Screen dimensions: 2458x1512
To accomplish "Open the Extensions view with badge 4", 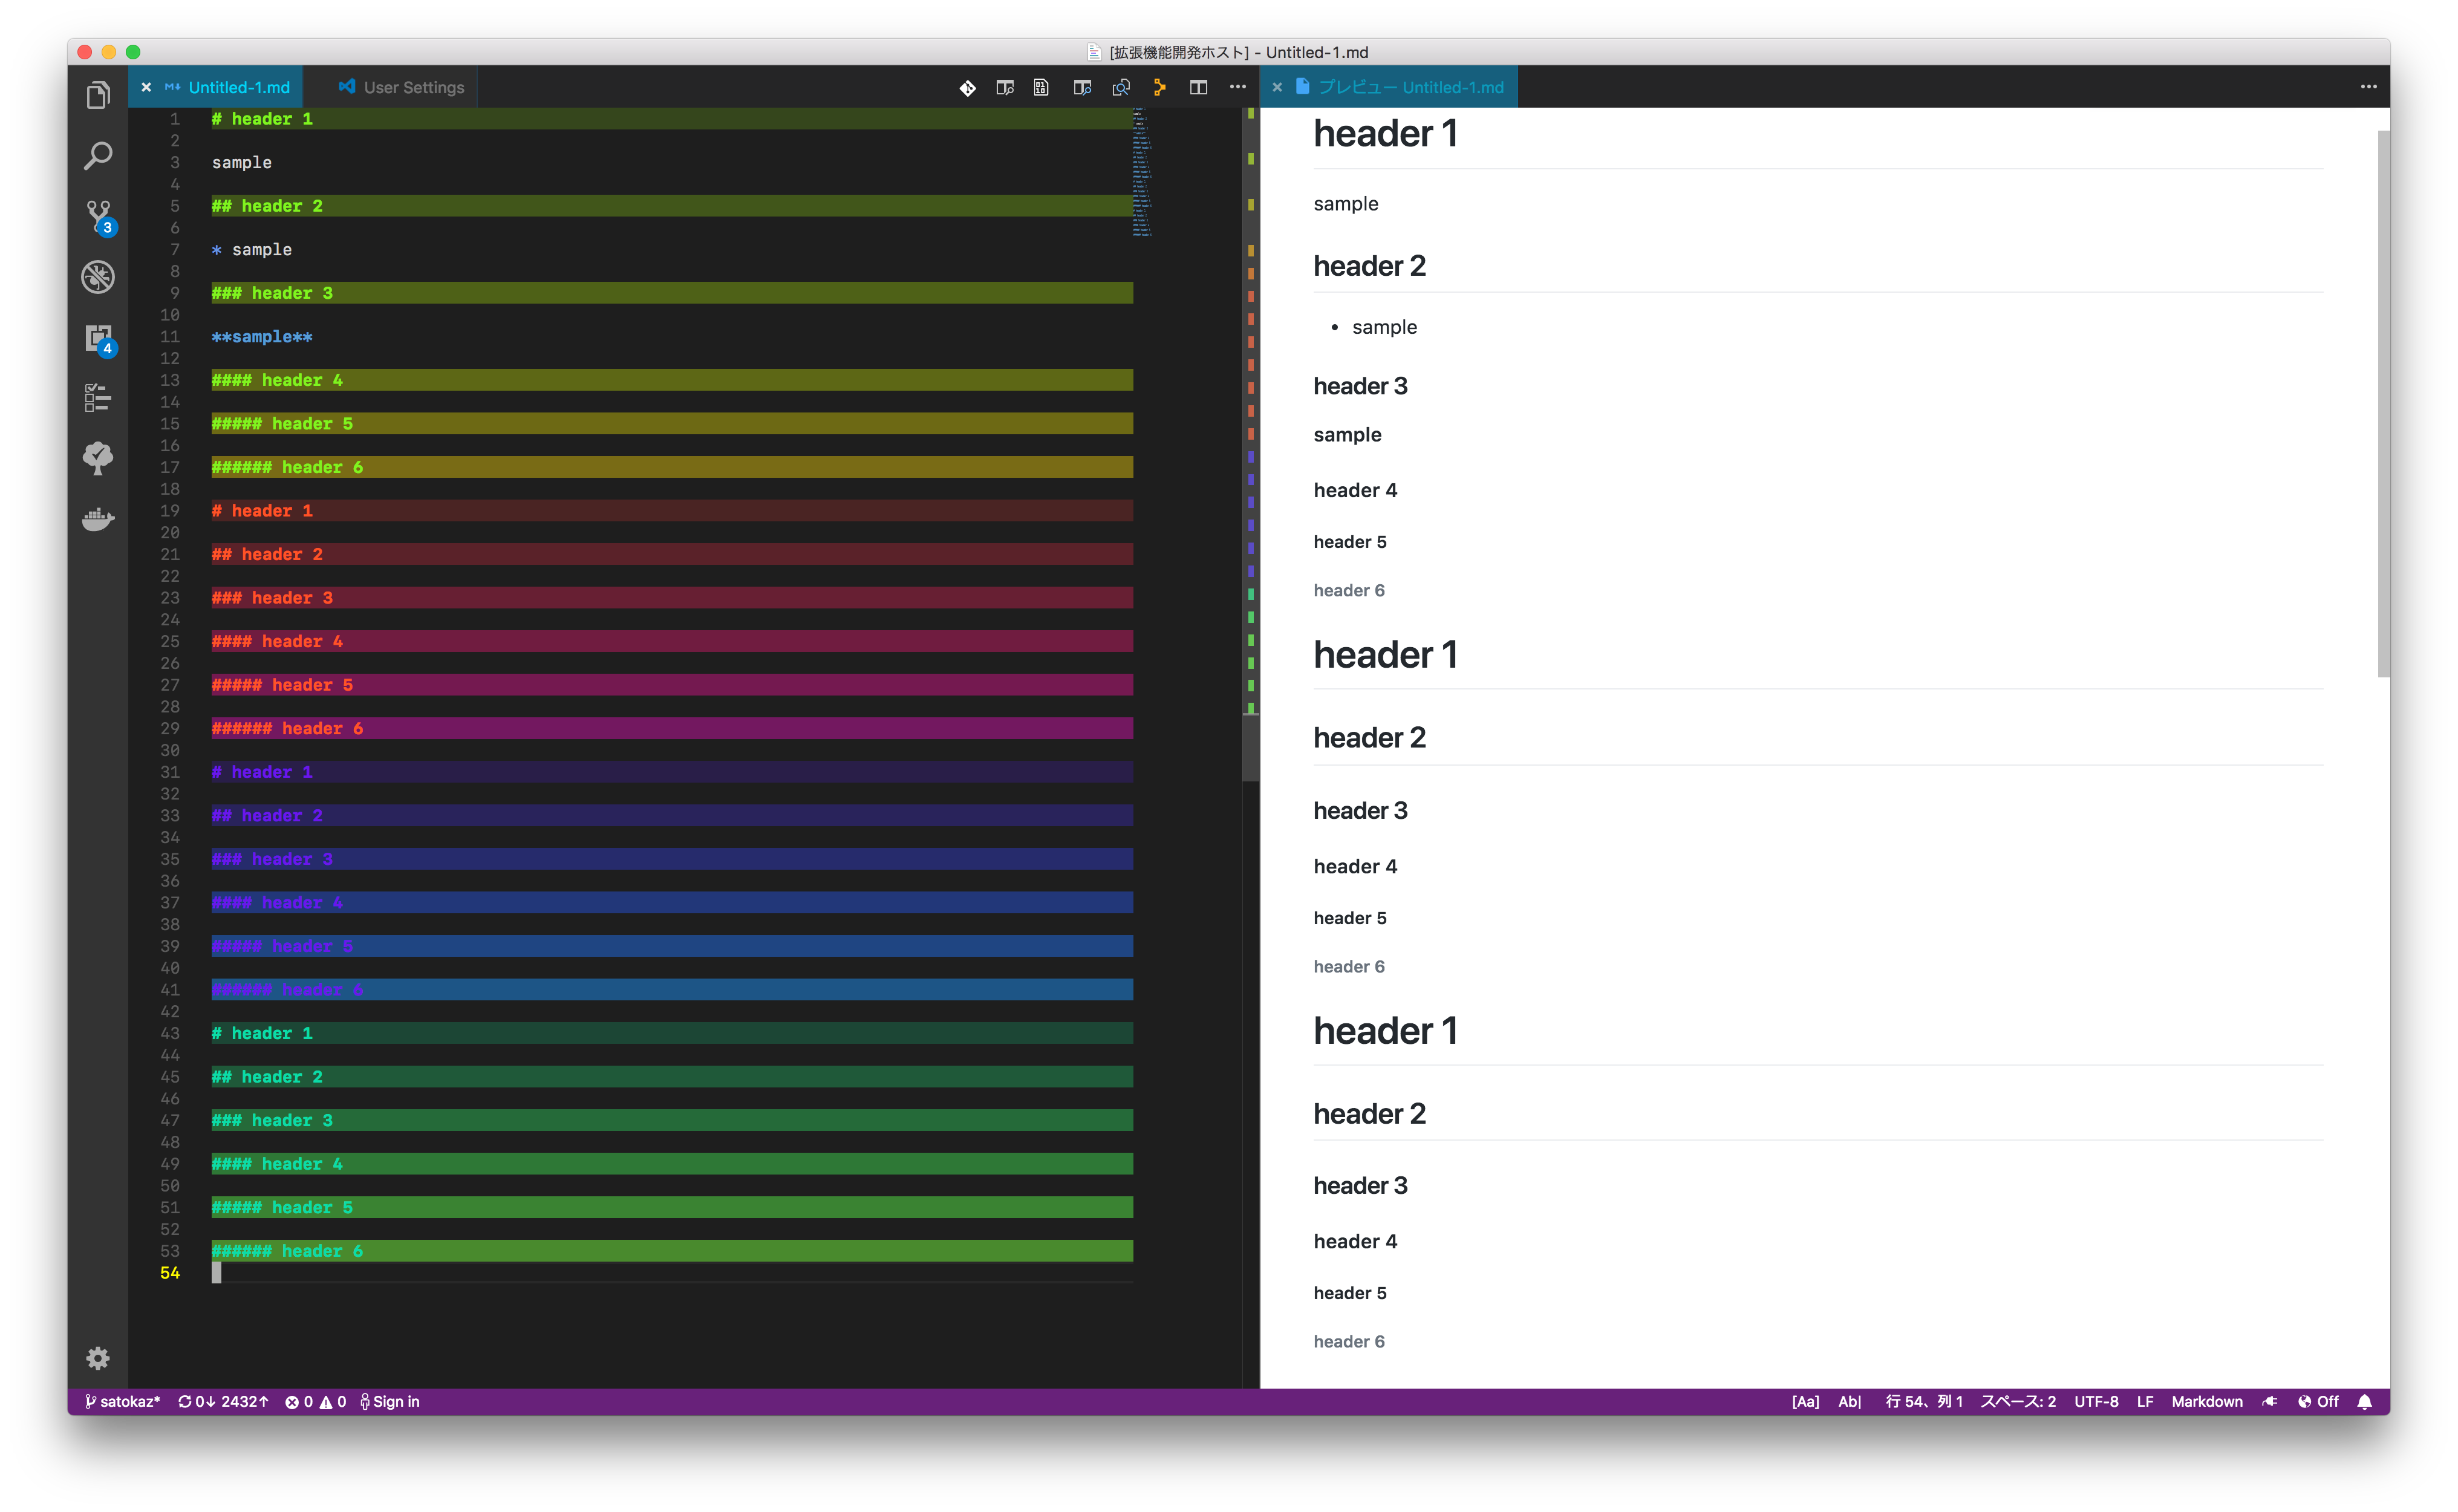I will click(98, 339).
